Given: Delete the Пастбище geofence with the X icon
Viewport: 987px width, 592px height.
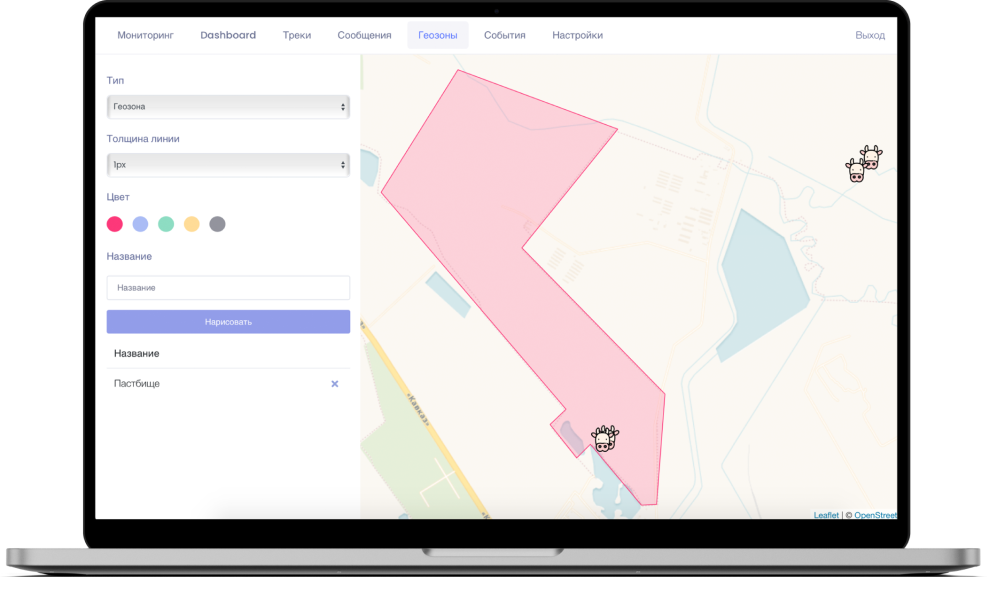Looking at the screenshot, I should pos(335,384).
